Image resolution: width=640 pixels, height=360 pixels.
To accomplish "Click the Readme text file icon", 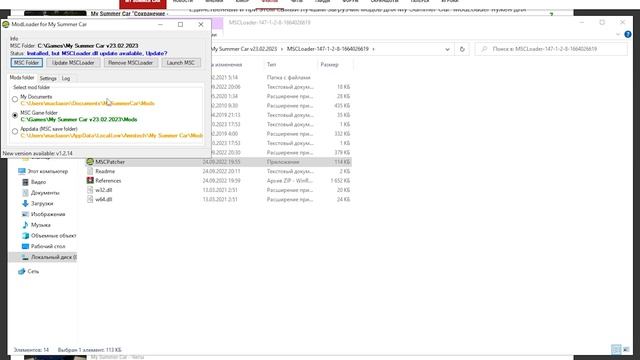I will pyautogui.click(x=90, y=171).
